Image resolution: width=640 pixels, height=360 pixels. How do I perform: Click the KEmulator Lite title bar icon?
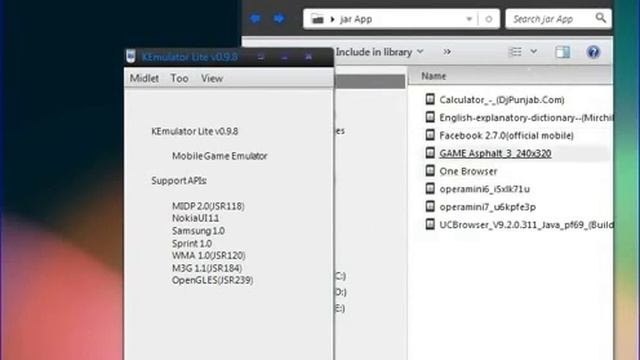pyautogui.click(x=131, y=56)
